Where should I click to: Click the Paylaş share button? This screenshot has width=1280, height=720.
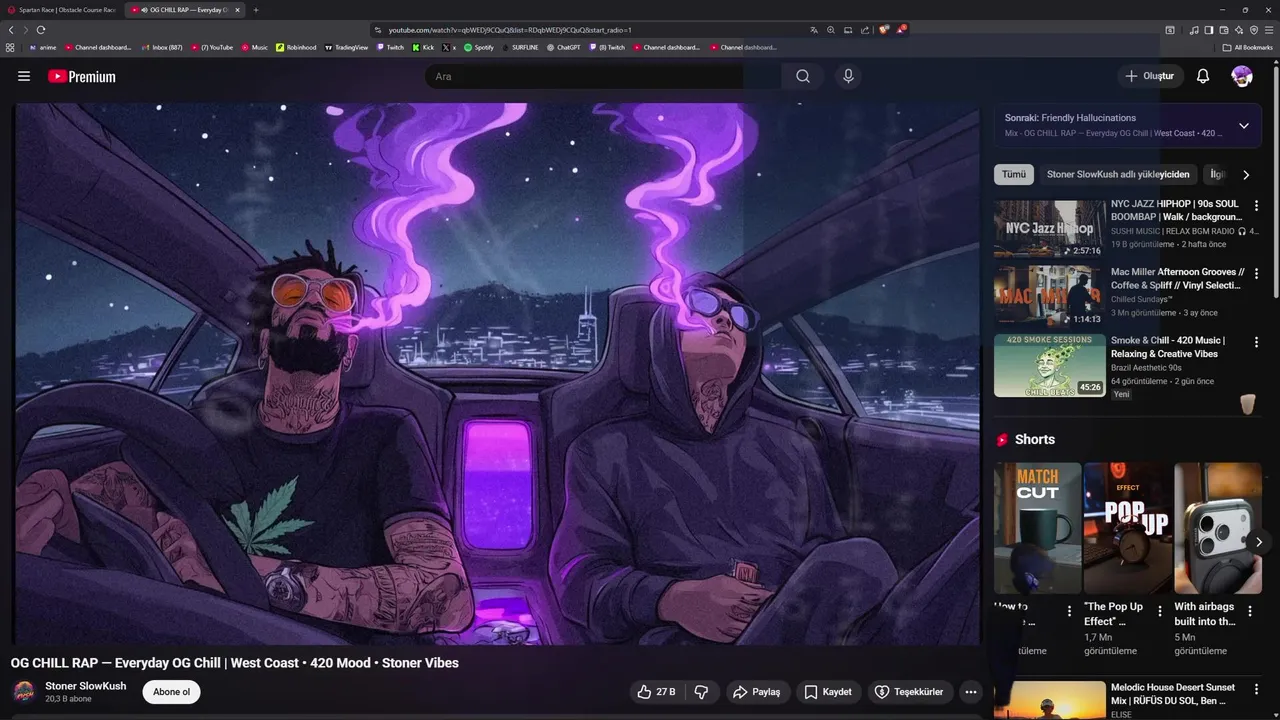pos(756,692)
